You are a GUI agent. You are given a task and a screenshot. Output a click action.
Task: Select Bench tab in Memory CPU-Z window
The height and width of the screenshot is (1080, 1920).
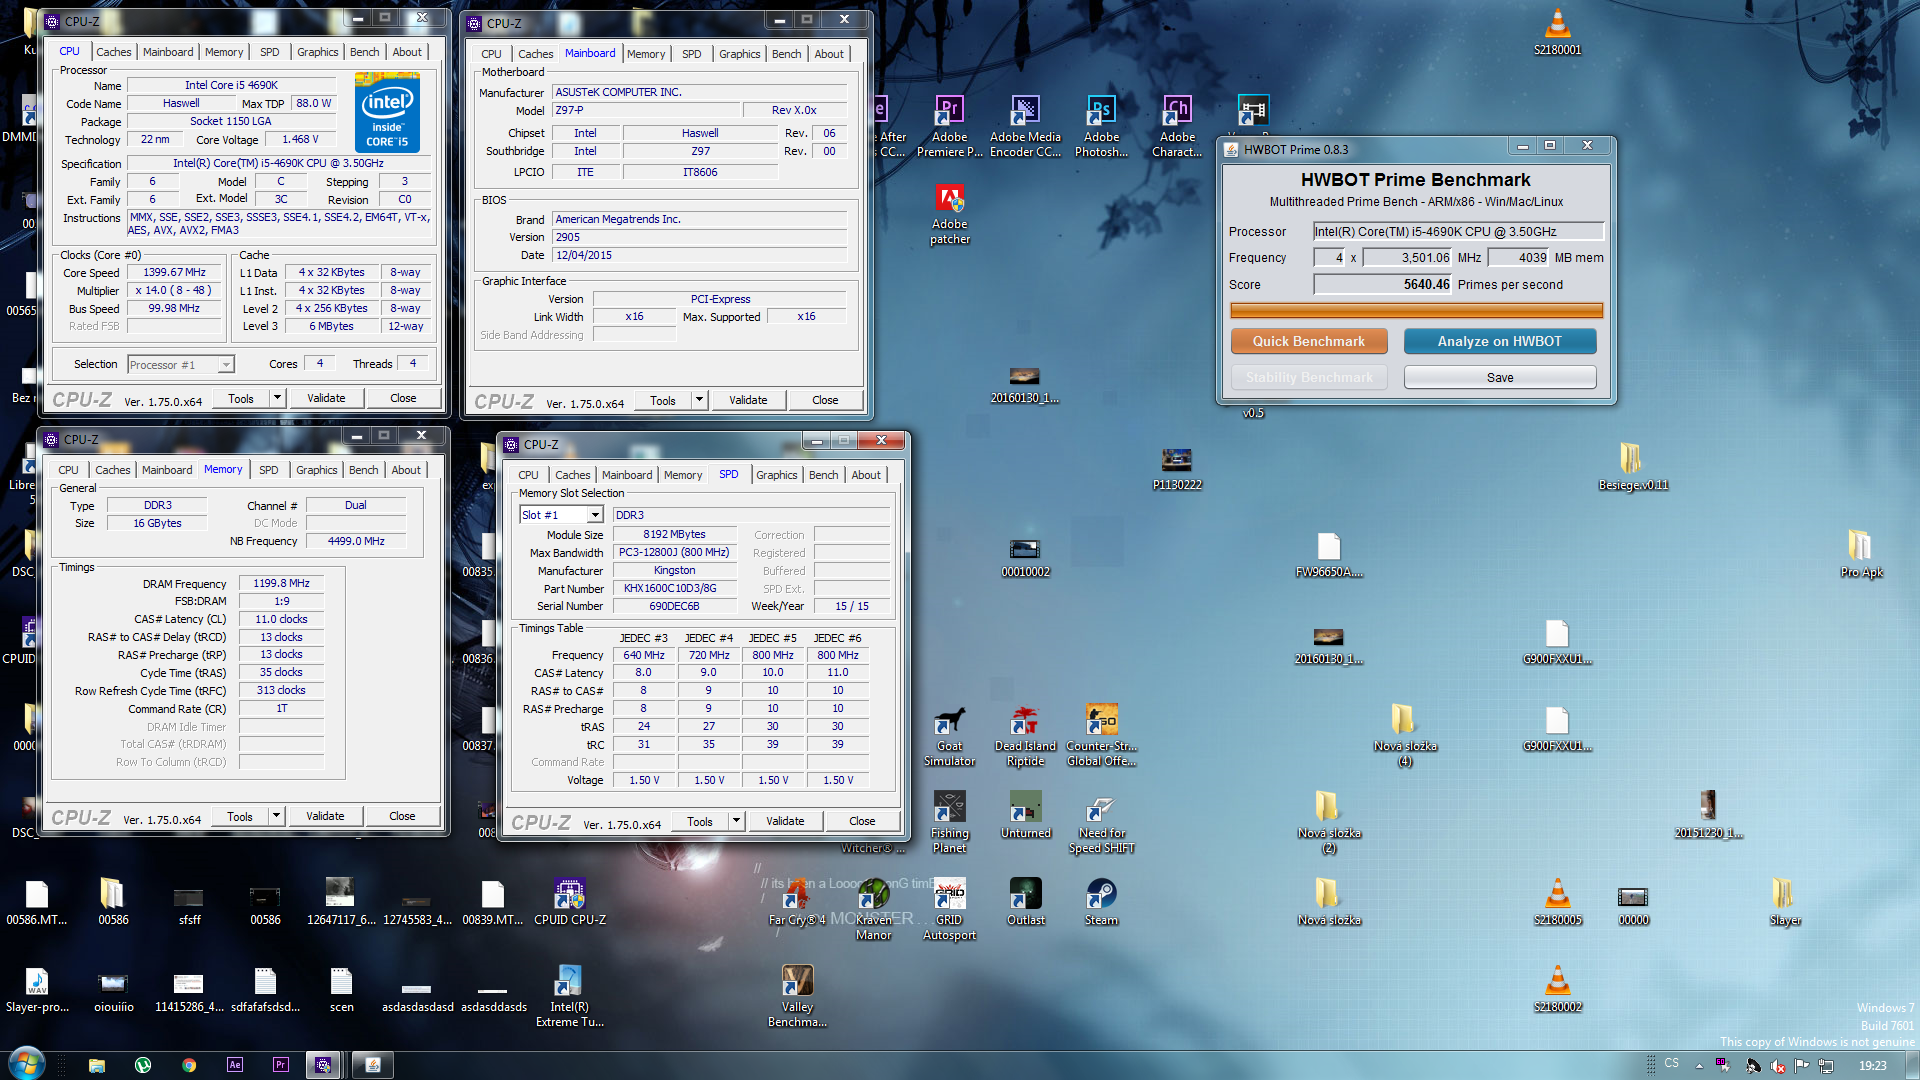tap(363, 470)
